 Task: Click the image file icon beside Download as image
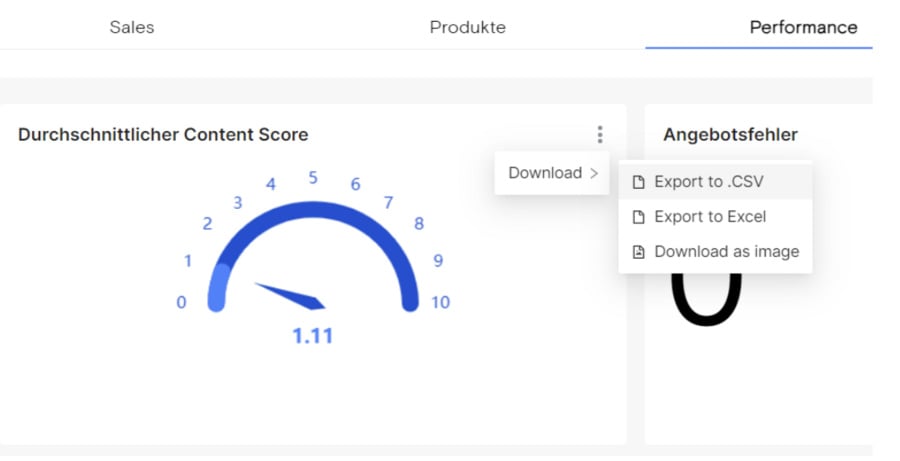[x=638, y=252]
